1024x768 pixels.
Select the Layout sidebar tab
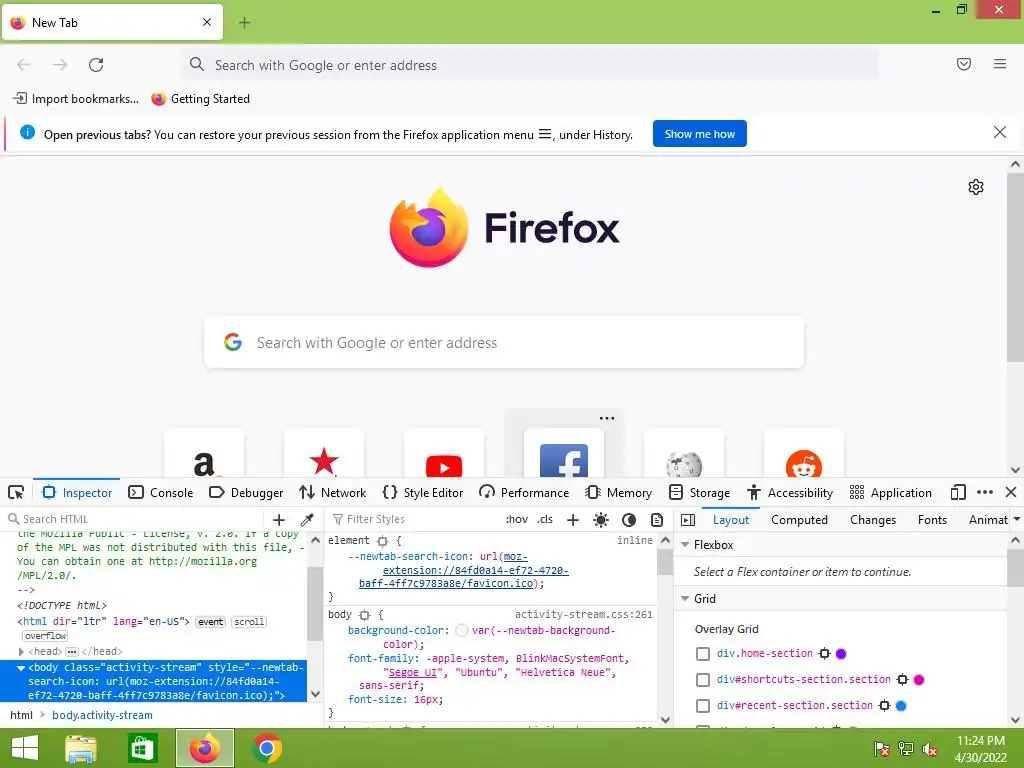[x=731, y=519]
